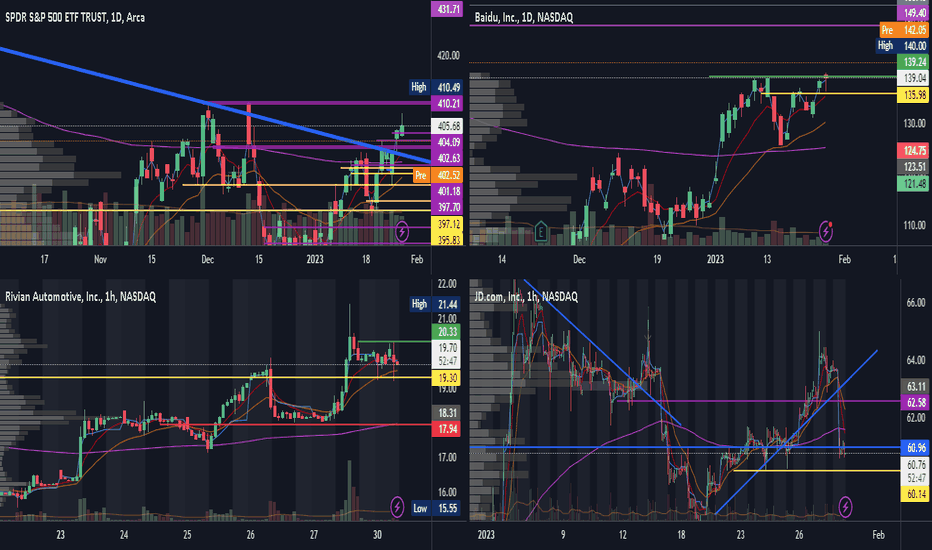Select the blue 60.96 price label
This screenshot has width=932, height=550.
pos(915,448)
